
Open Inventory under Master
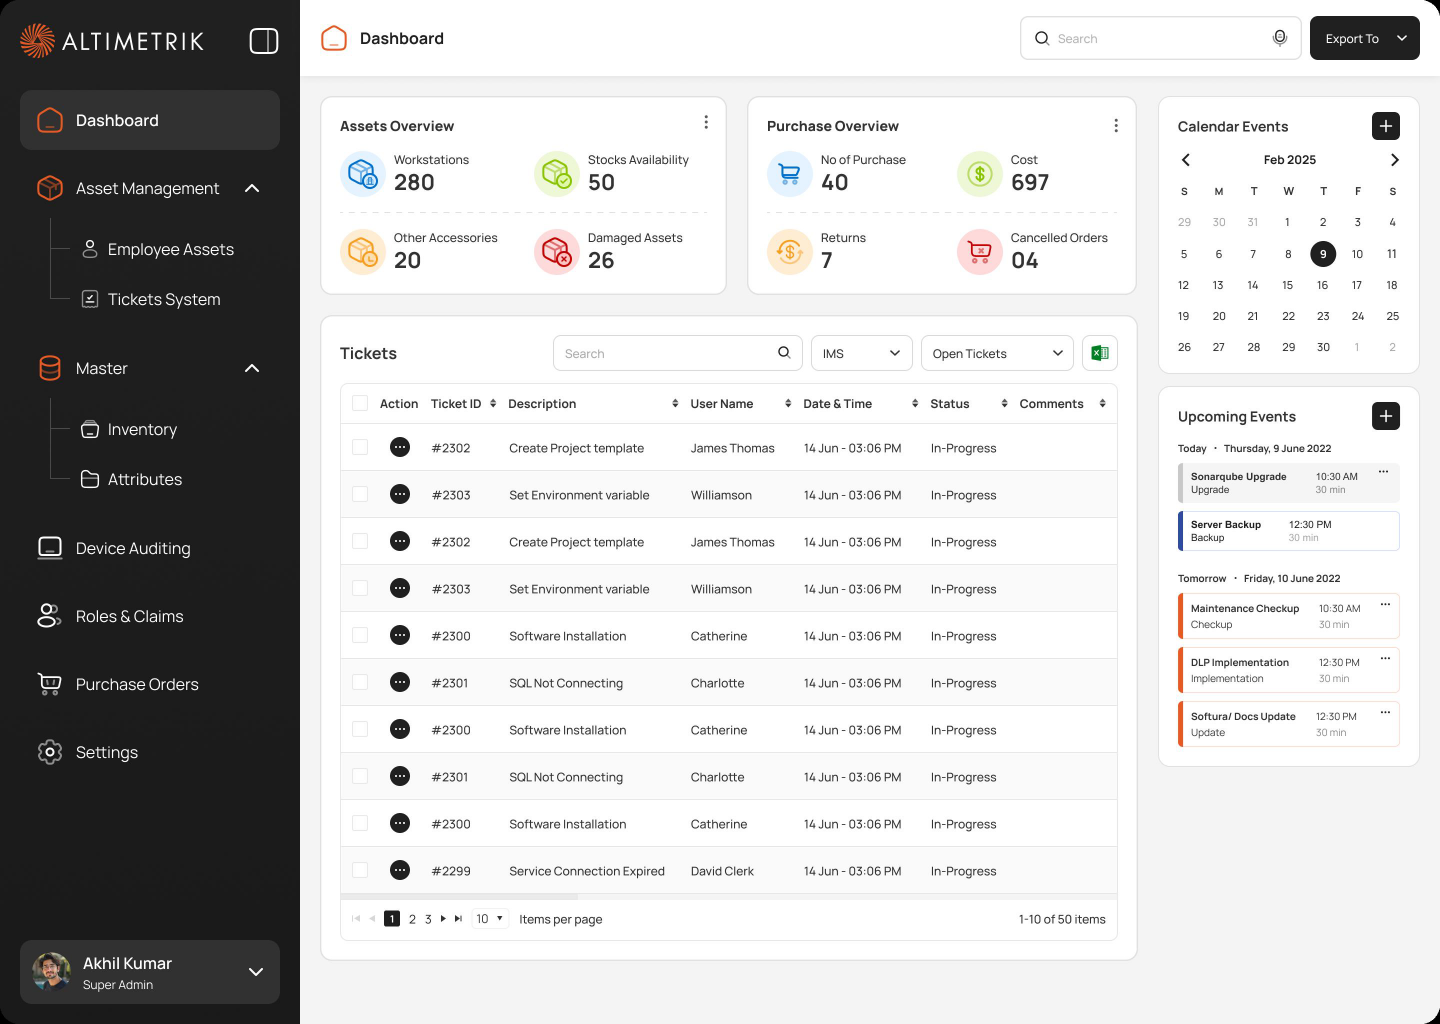coord(129,429)
